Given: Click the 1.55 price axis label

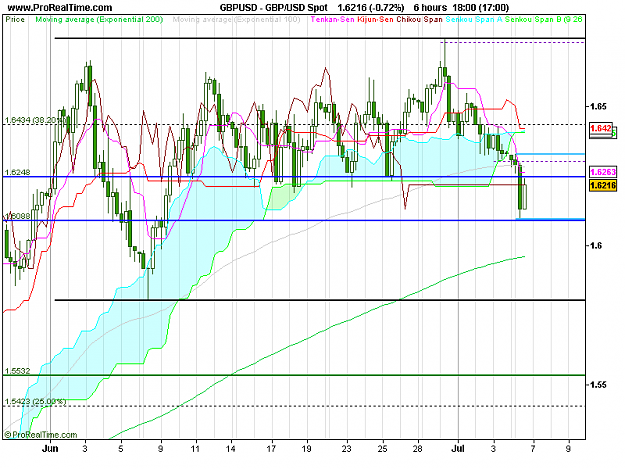Looking at the screenshot, I should 598,385.
